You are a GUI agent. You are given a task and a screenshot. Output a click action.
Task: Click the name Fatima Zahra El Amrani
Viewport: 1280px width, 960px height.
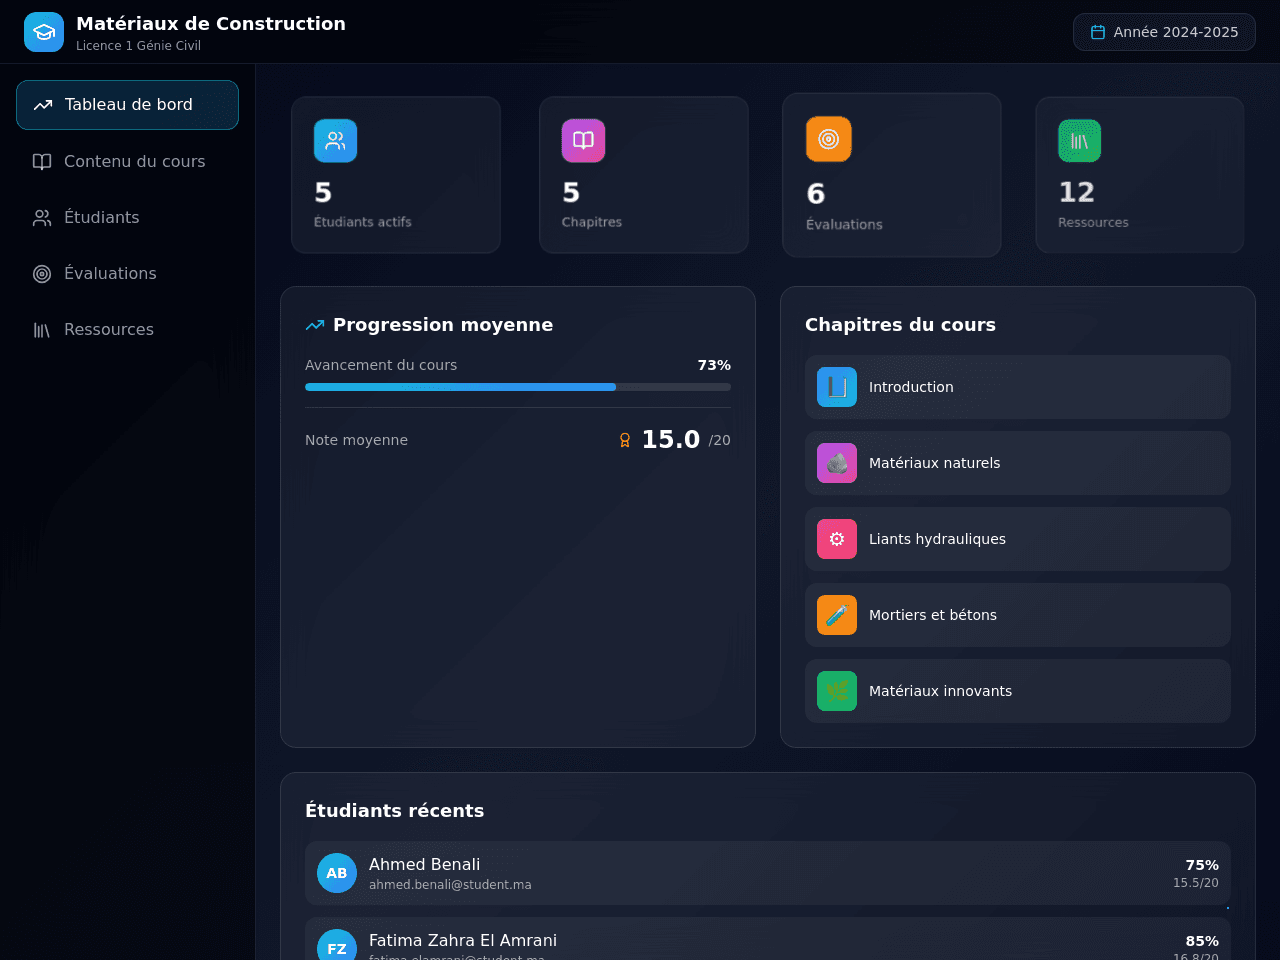pyautogui.click(x=463, y=941)
